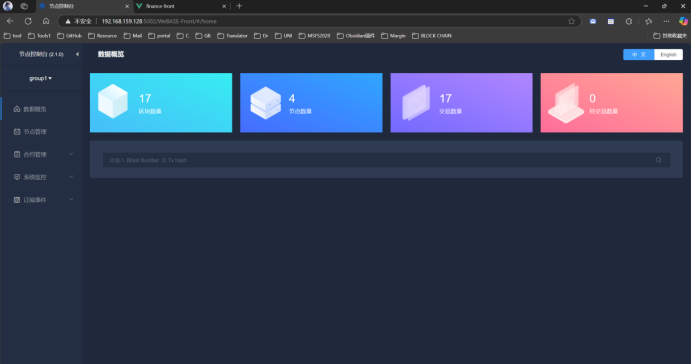The image size is (691, 364).
Task: Click the search magnifier icon in block search
Action: pos(658,160)
